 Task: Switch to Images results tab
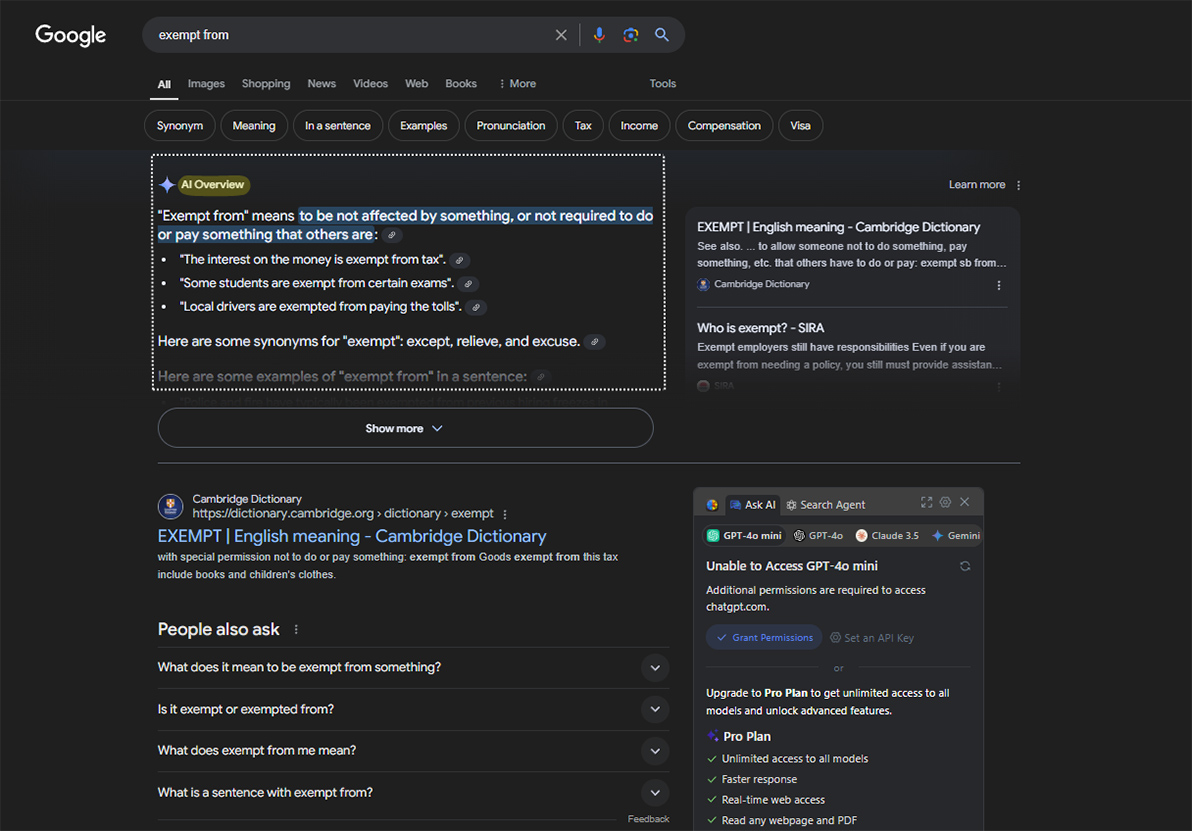[x=206, y=84]
